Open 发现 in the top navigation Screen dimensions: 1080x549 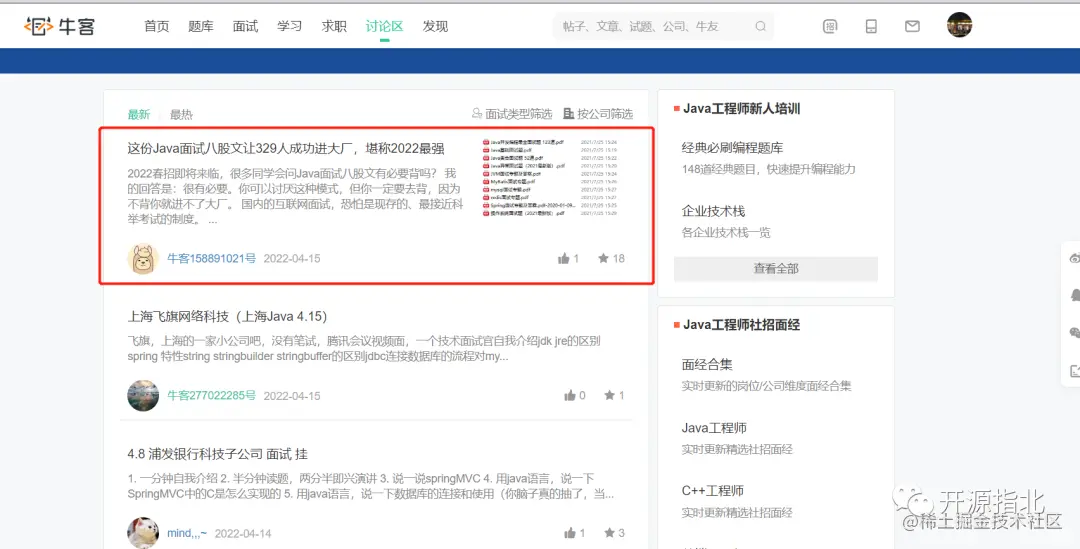435,26
